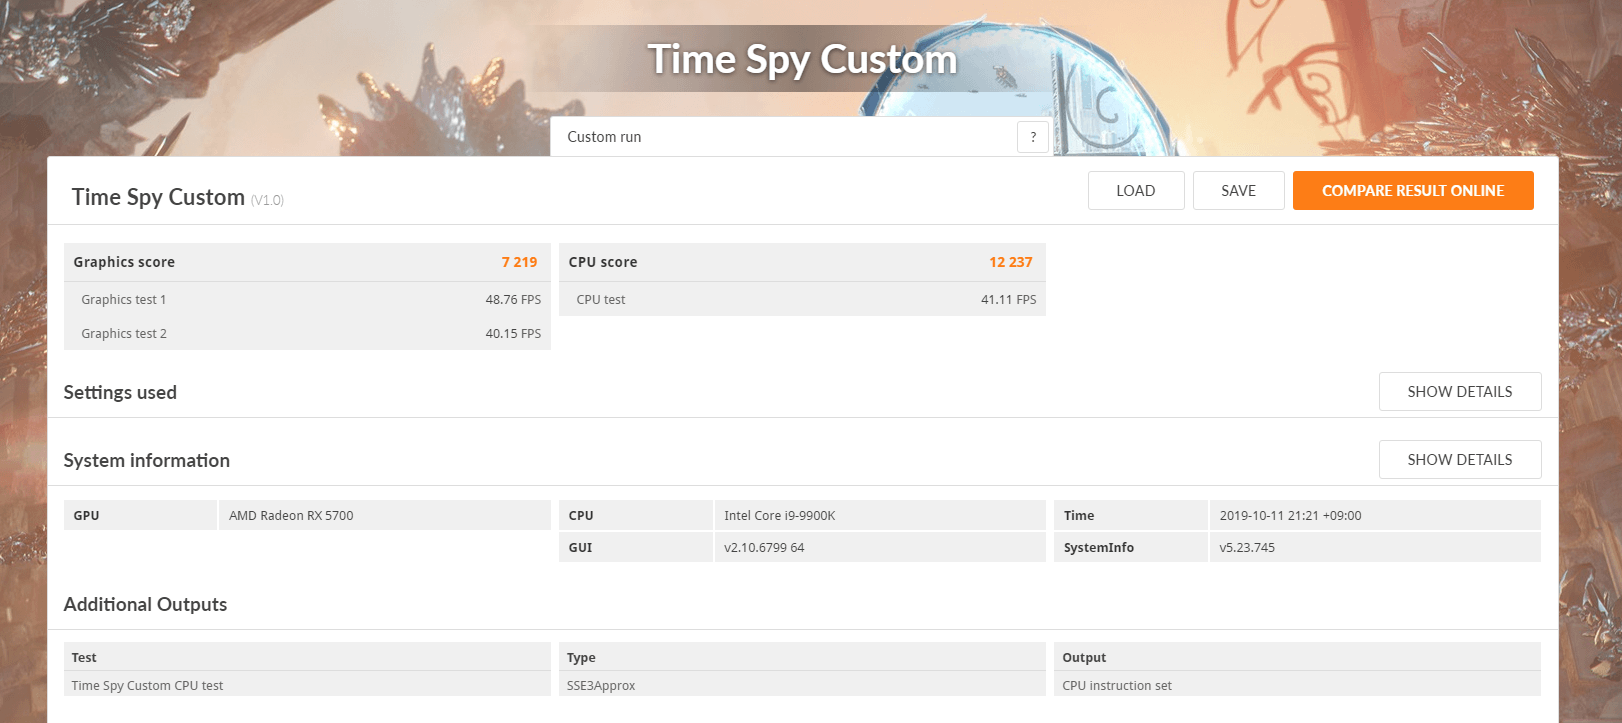The image size is (1622, 723).
Task: Click the SystemInfo label cell
Action: (1131, 547)
